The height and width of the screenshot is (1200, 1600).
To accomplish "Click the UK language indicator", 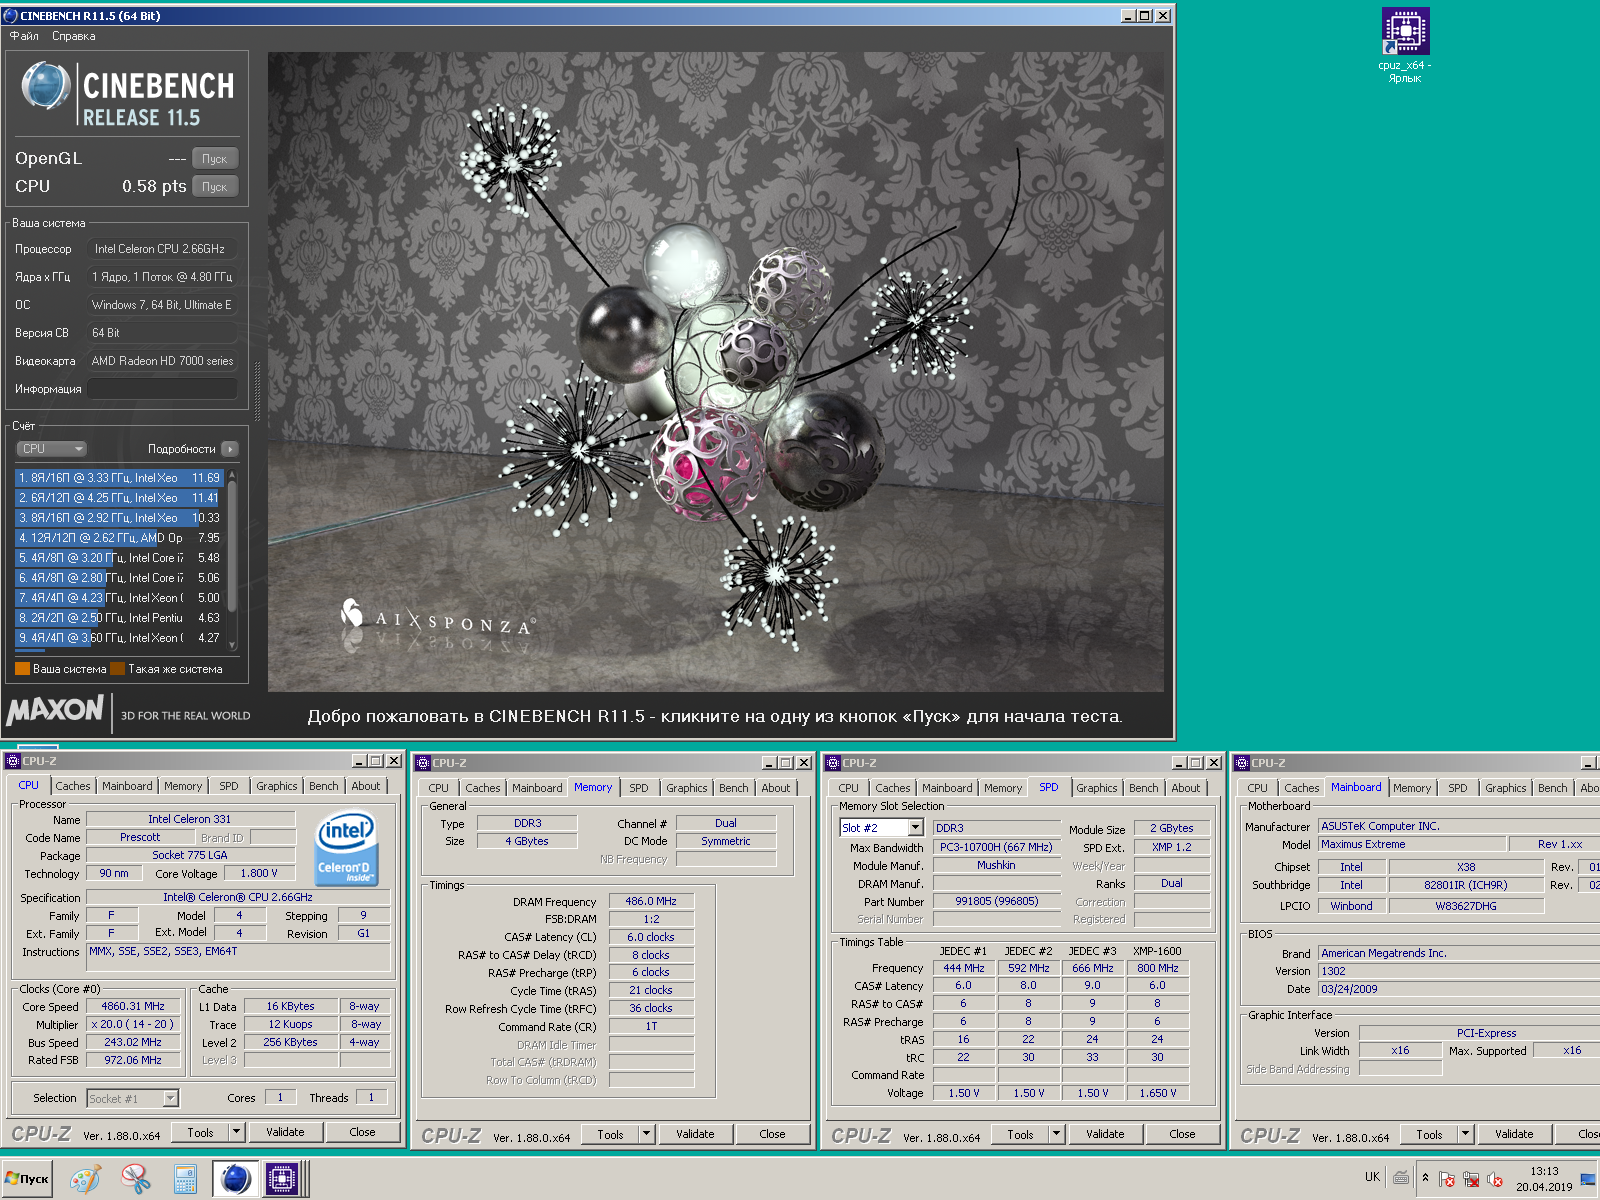I will [x=1372, y=1177].
